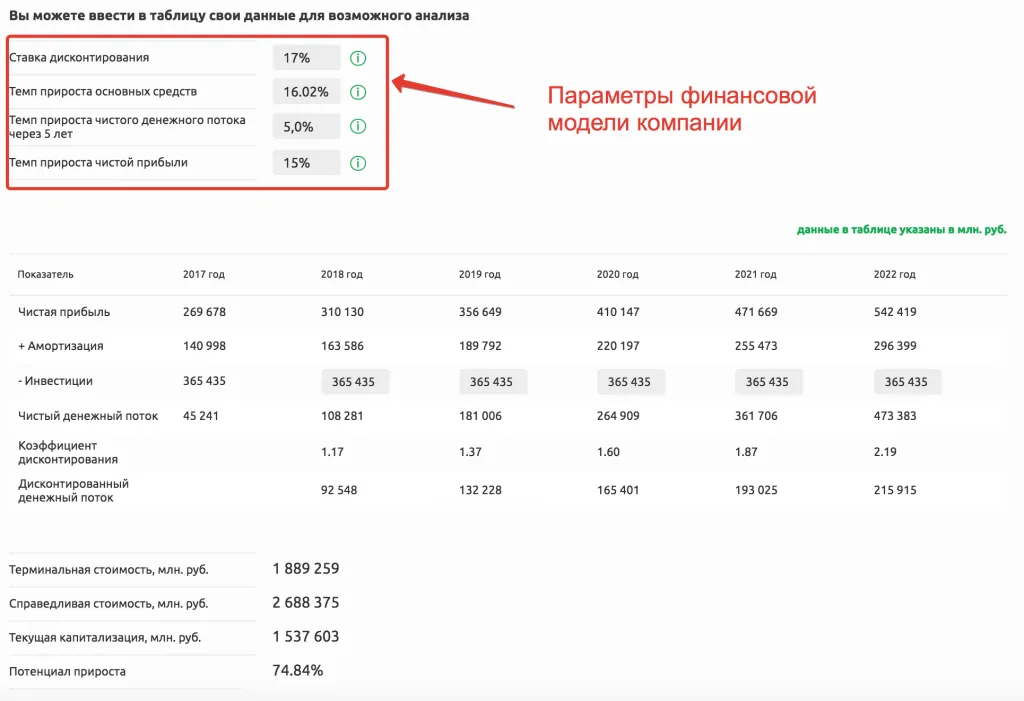Click the fair value 2 688 375

coord(306,603)
